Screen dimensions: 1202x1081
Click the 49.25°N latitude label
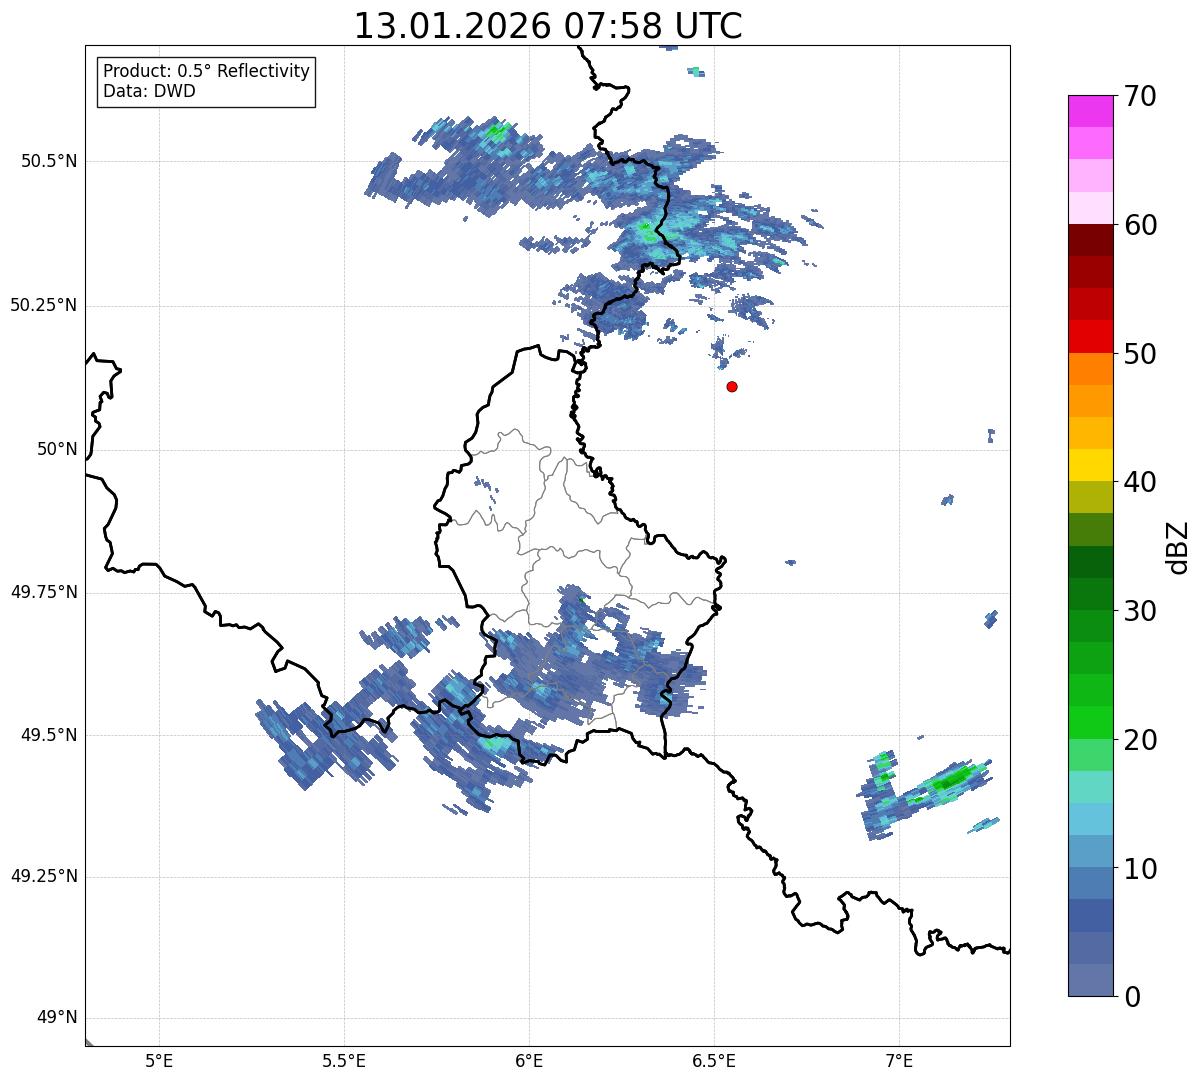click(43, 876)
